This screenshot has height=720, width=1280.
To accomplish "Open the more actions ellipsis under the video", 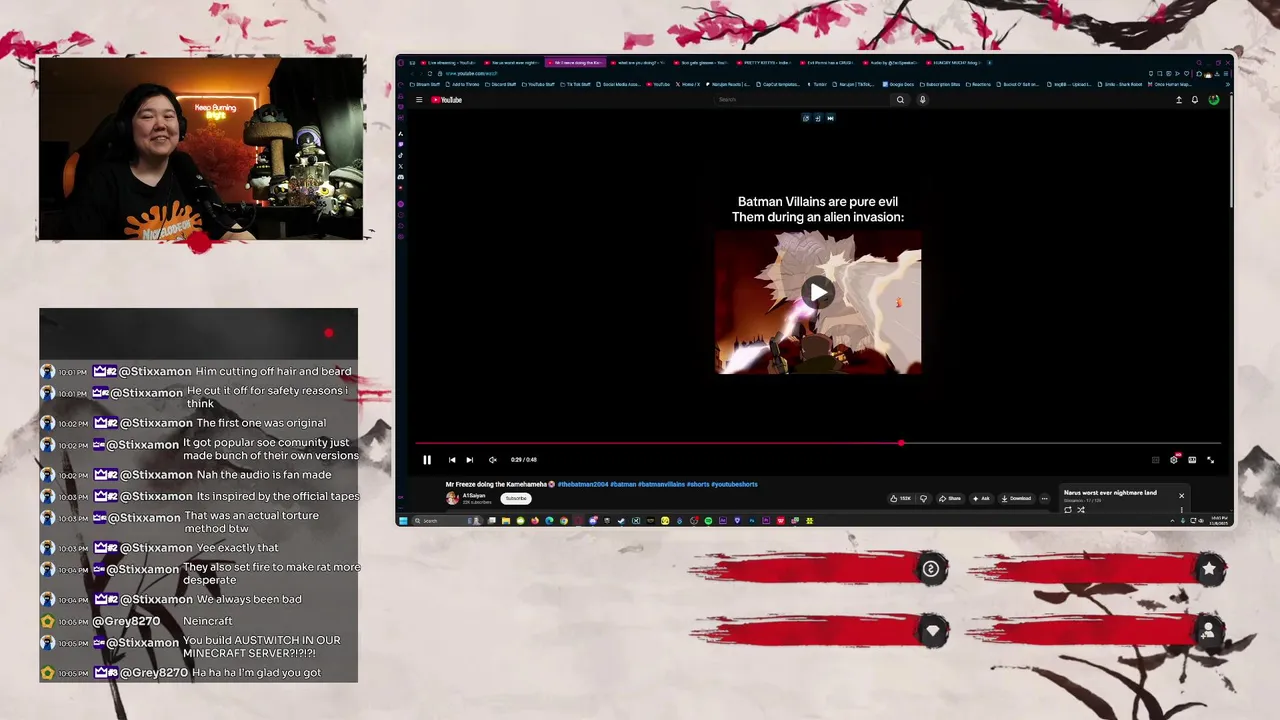I will coord(1044,498).
